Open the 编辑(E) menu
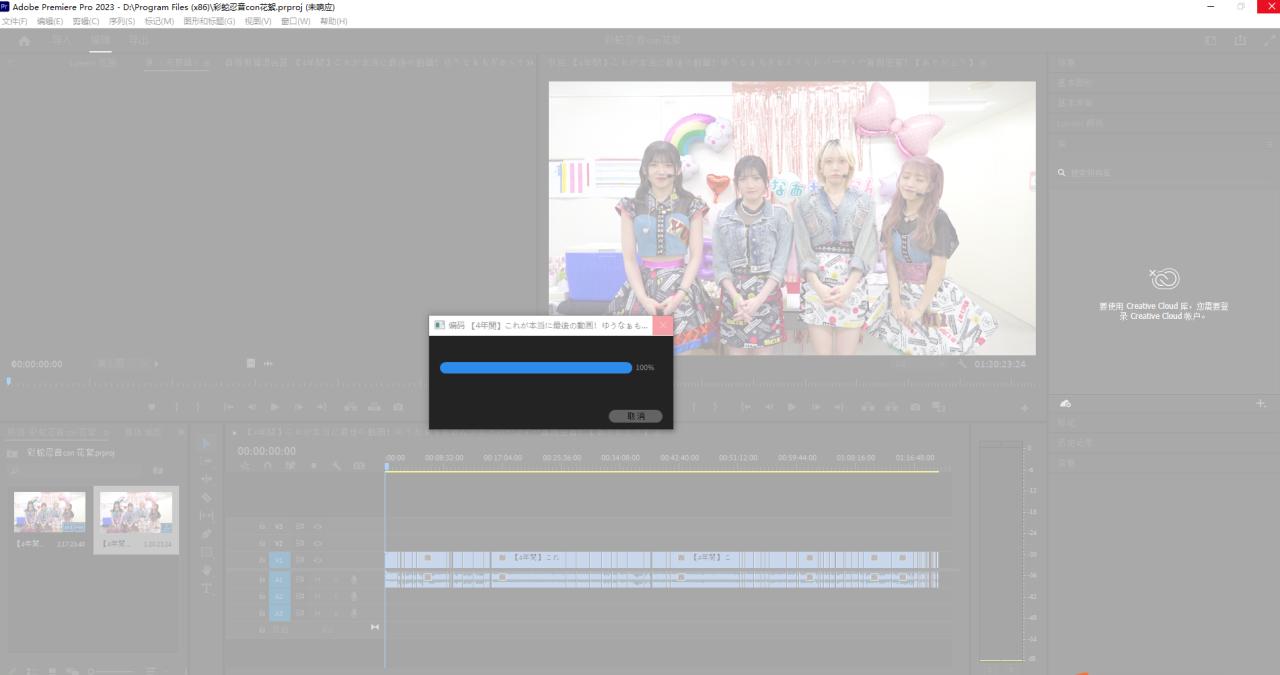The image size is (1280, 675). pos(50,21)
